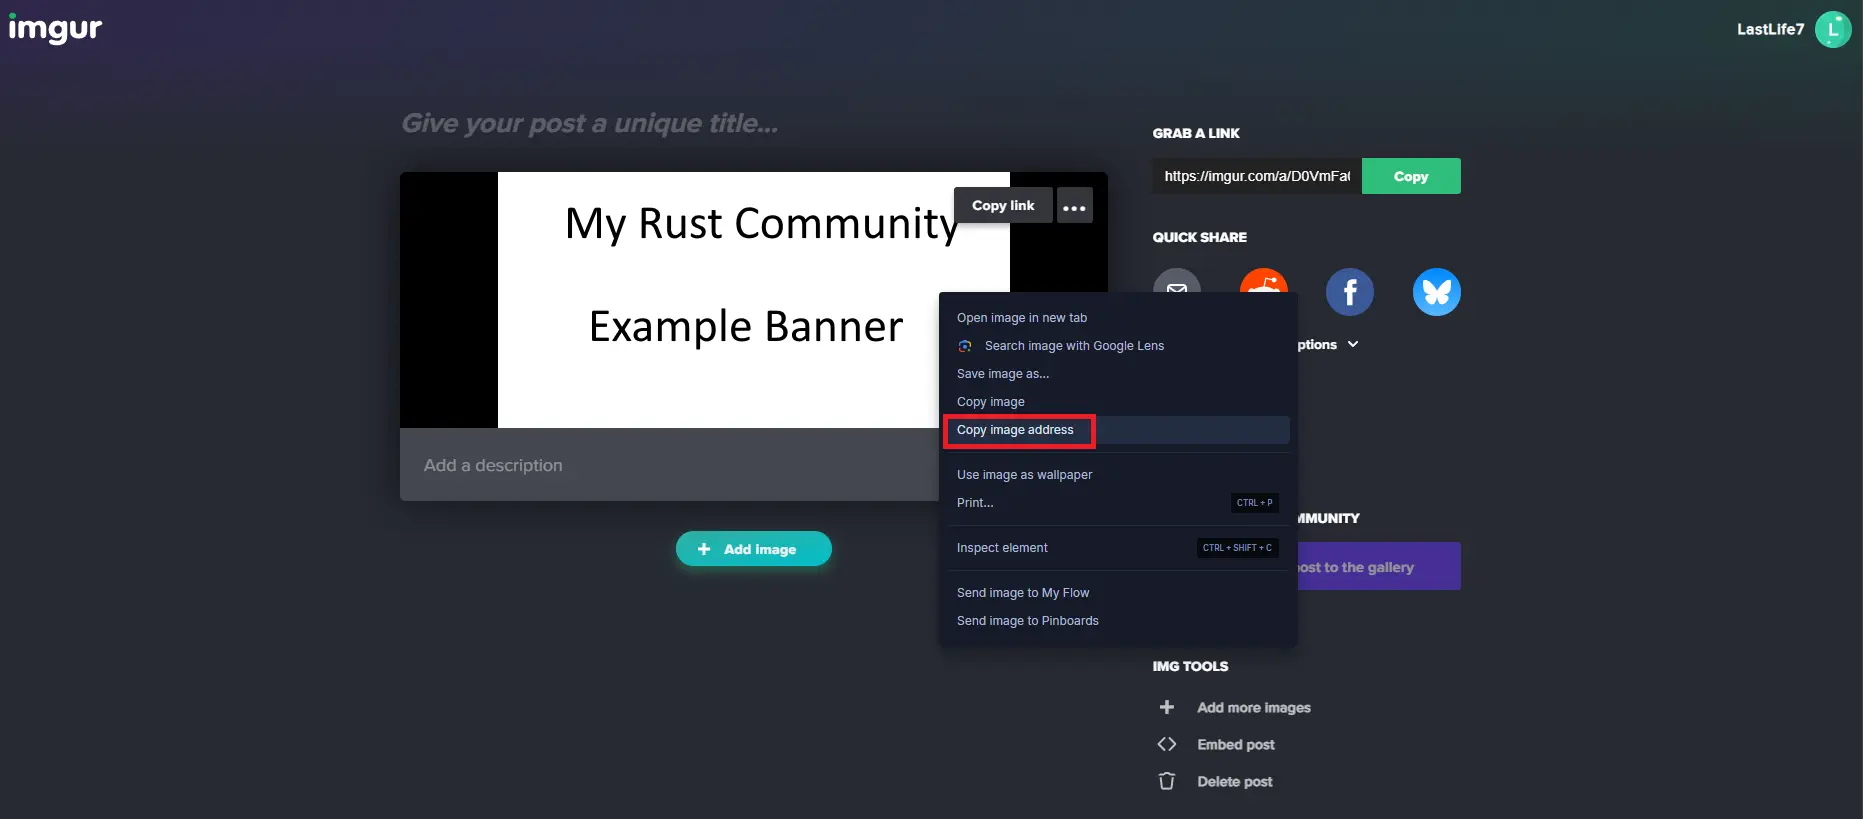Open the LastLife7 profile avatar
Image resolution: width=1863 pixels, height=819 pixels.
pos(1832,30)
